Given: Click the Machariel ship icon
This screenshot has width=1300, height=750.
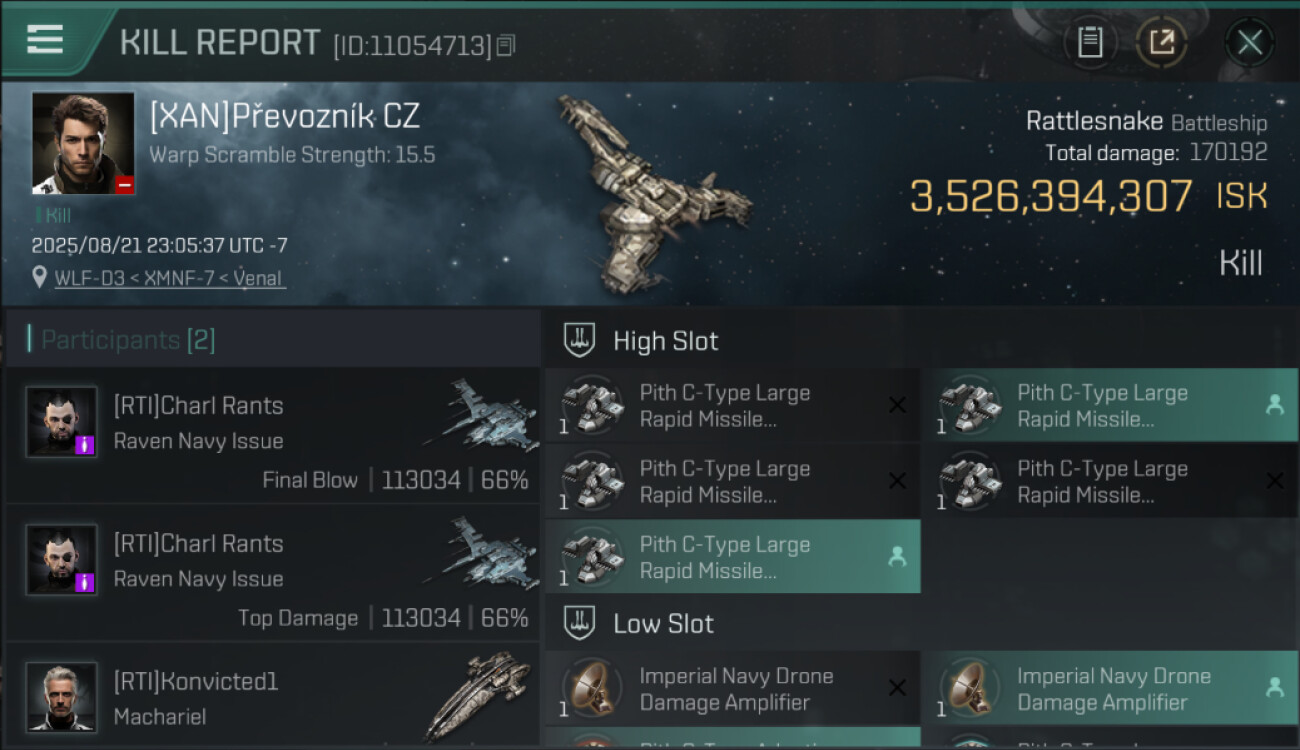Looking at the screenshot, I should coord(478,696).
